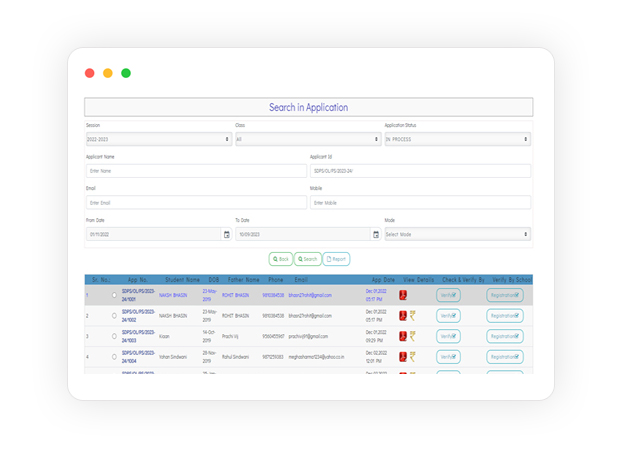The width and height of the screenshot is (622, 450).
Task: Click the Father Name column header
Action: 244,280
